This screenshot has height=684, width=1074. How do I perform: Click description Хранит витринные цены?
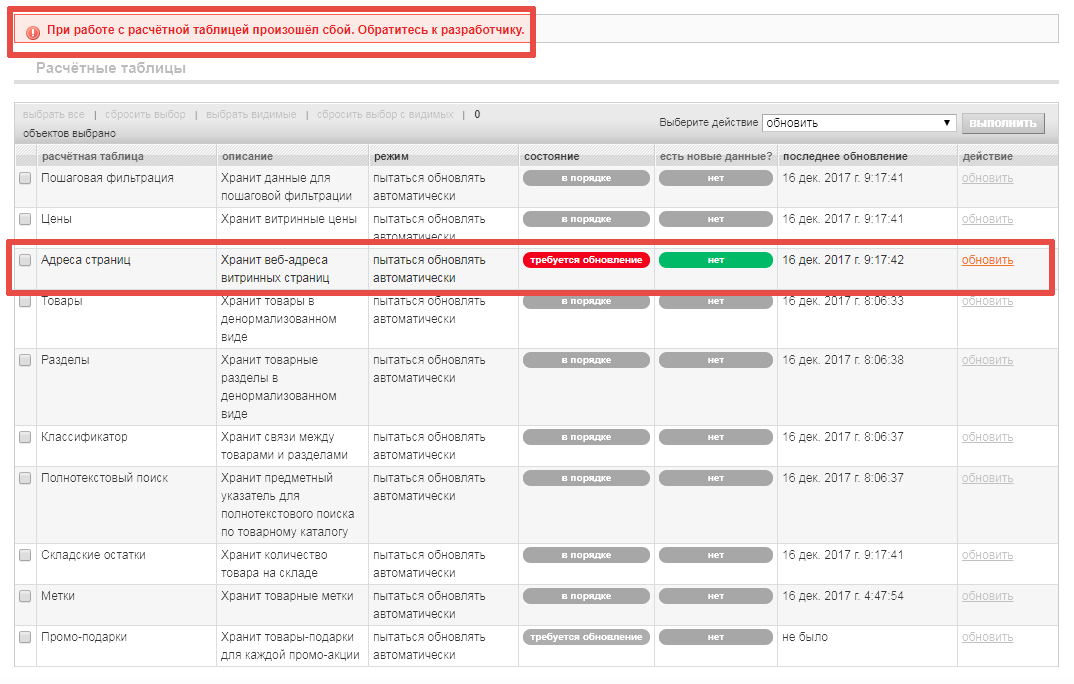click(288, 219)
